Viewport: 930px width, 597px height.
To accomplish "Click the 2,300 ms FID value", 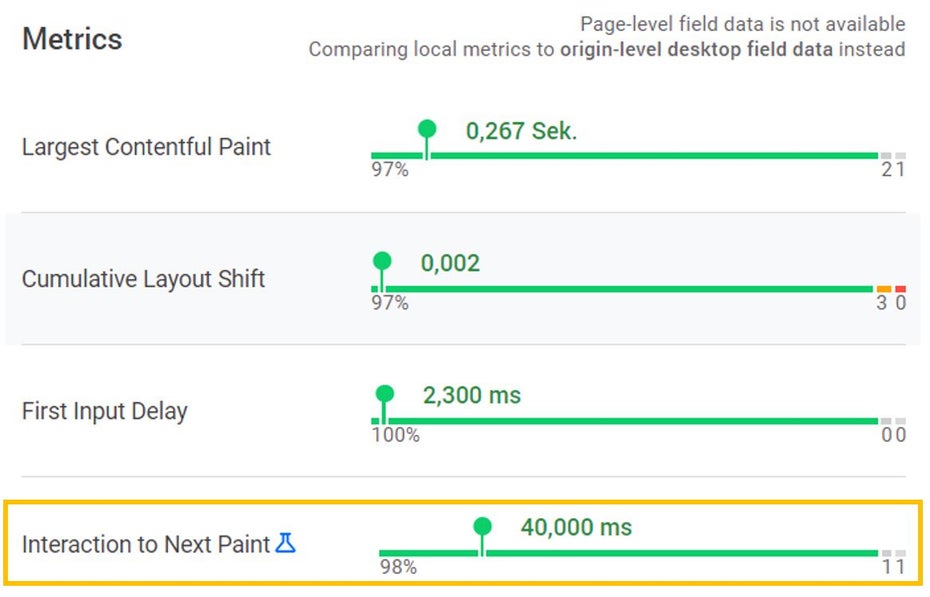I will (x=472, y=396).
